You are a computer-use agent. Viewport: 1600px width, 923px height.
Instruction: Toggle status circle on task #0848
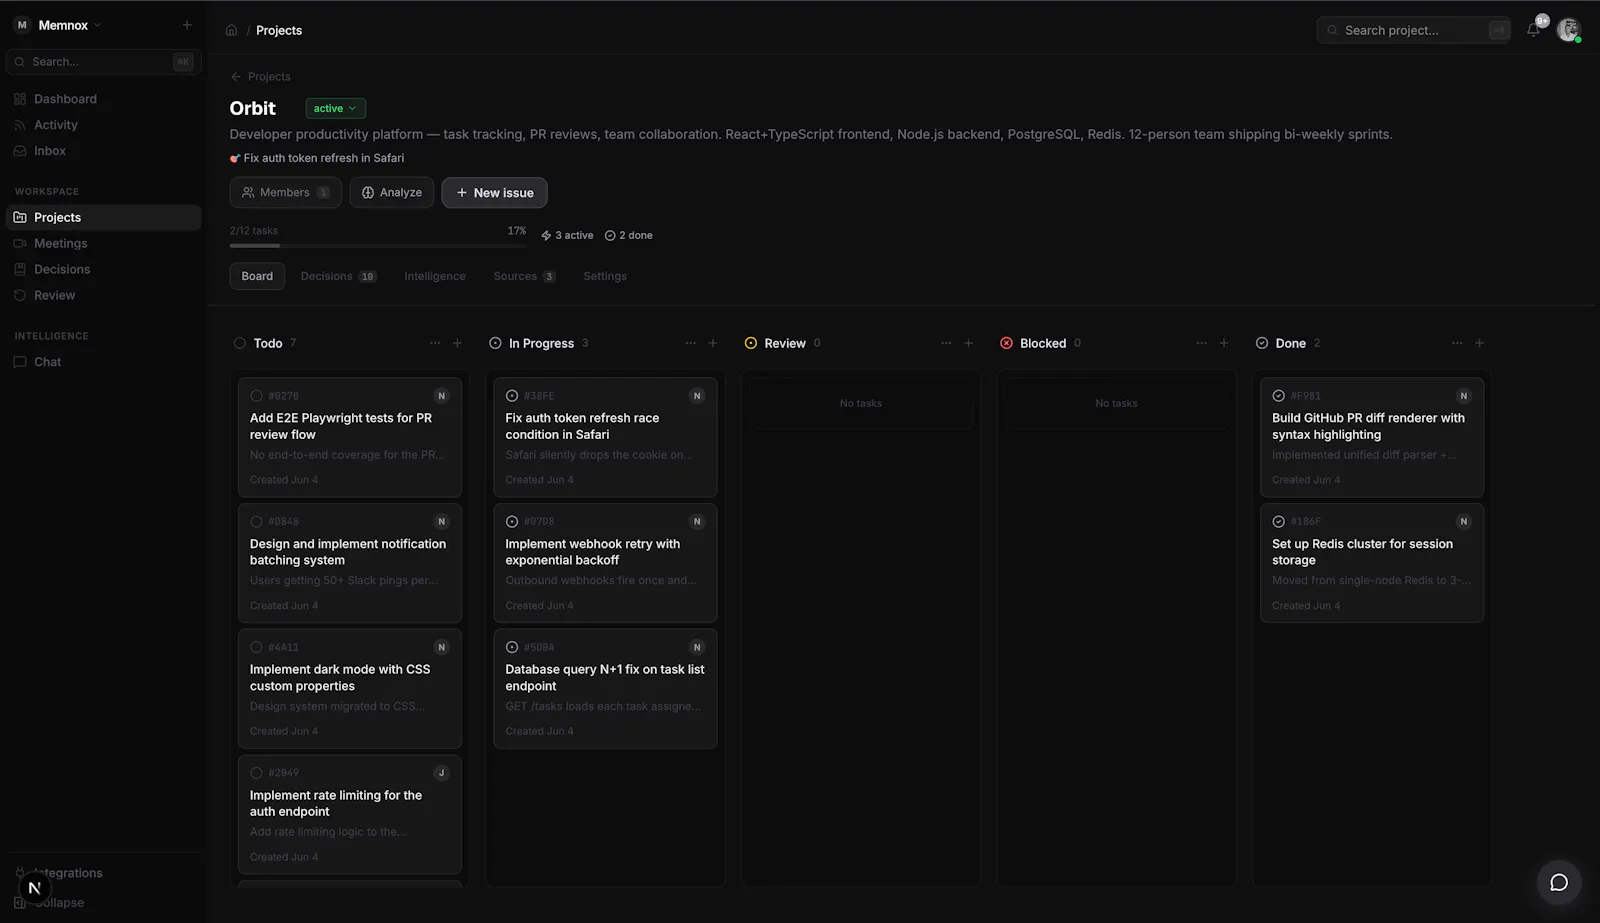click(x=256, y=521)
